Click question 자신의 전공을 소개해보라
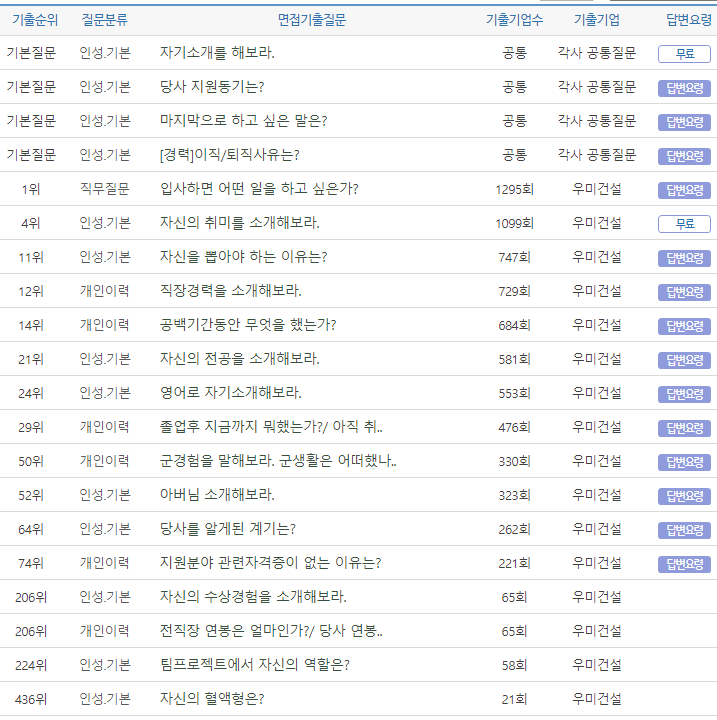The width and height of the screenshot is (717, 720). click(x=239, y=359)
